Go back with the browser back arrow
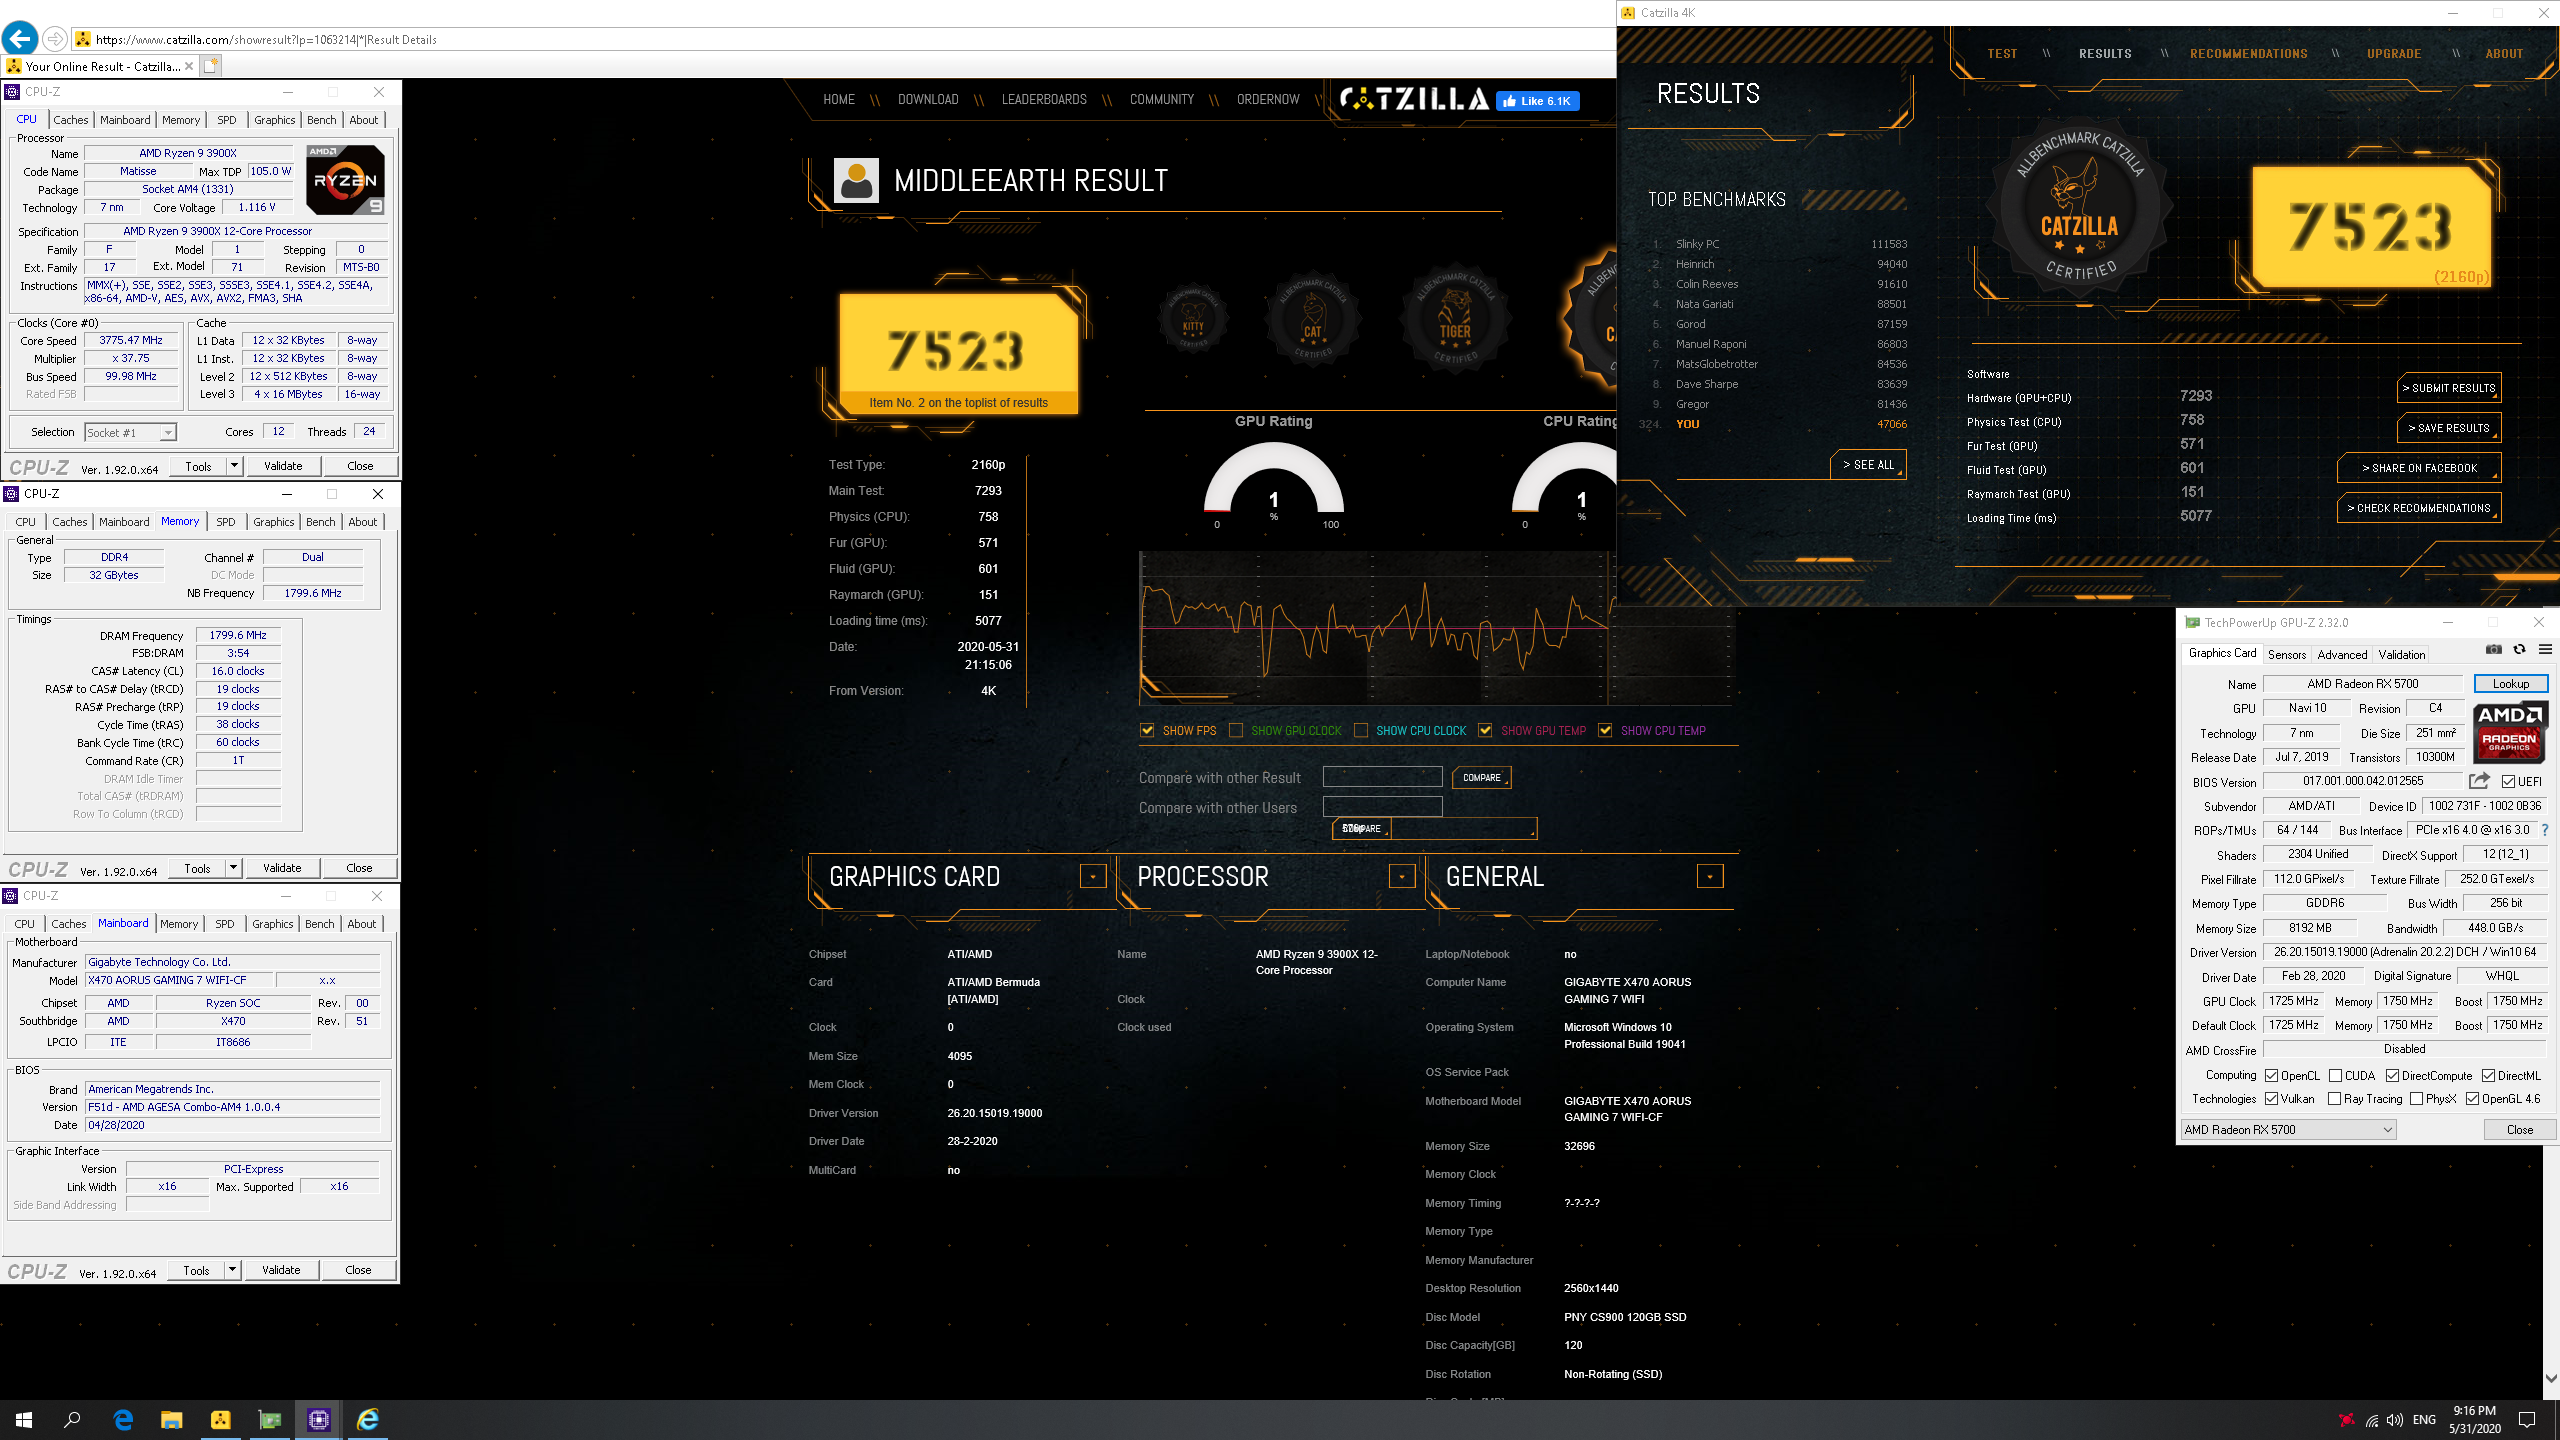This screenshot has width=2560, height=1440. point(19,39)
